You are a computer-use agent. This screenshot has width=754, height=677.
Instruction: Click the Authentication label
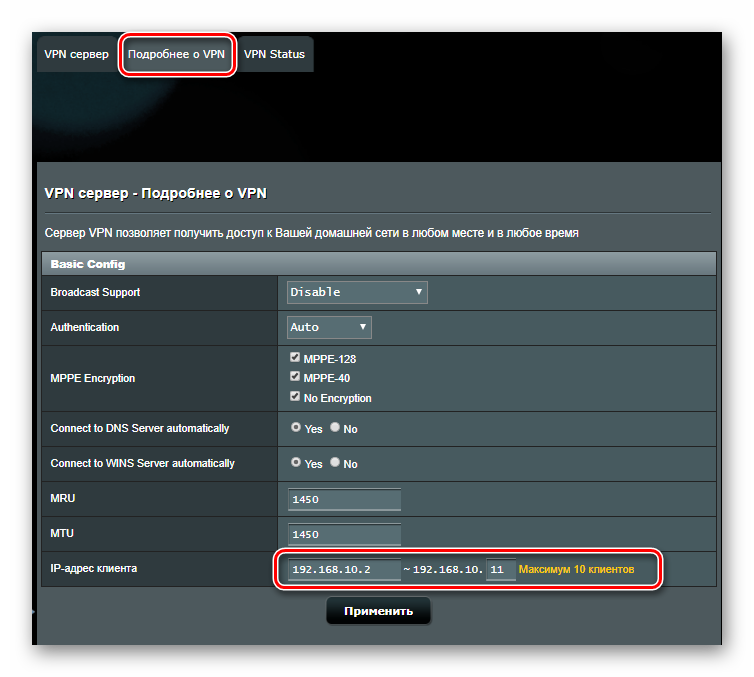click(x=85, y=327)
